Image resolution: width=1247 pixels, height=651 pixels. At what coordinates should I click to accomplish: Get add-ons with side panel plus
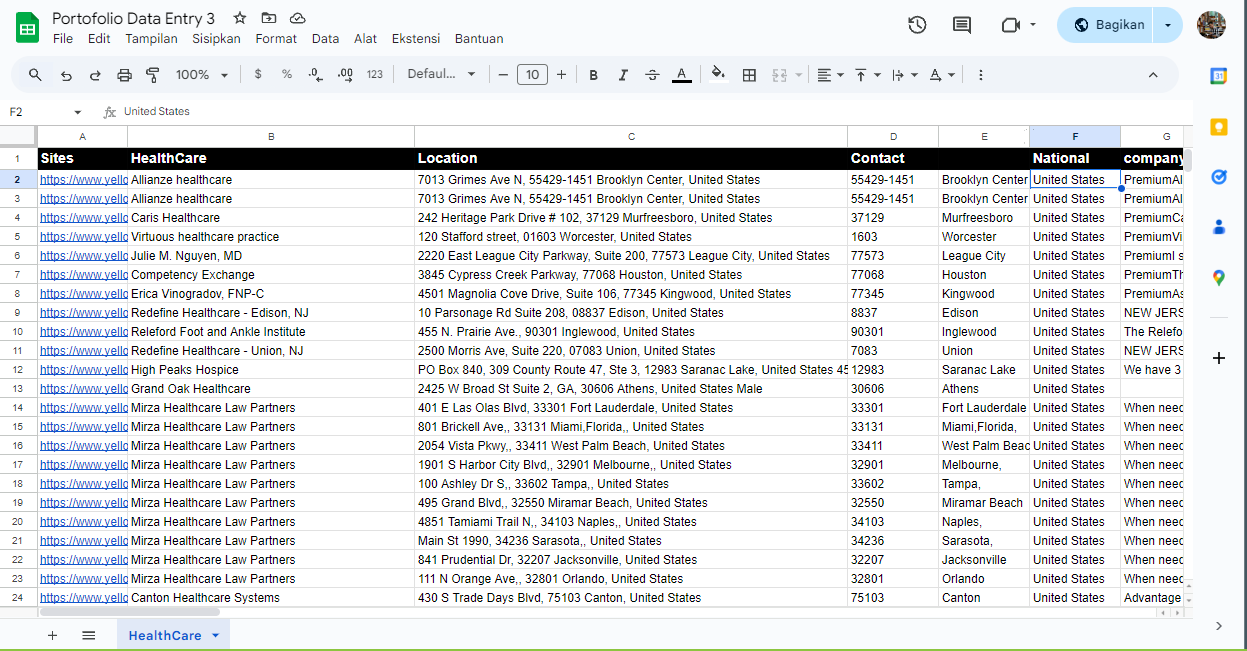click(x=1219, y=358)
